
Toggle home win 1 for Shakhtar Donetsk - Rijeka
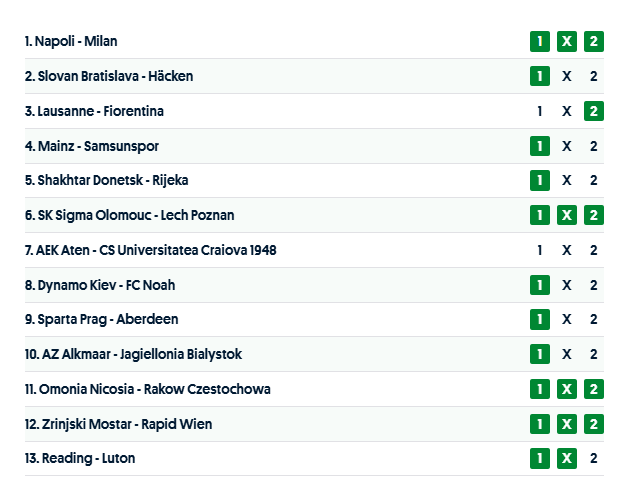(x=540, y=180)
